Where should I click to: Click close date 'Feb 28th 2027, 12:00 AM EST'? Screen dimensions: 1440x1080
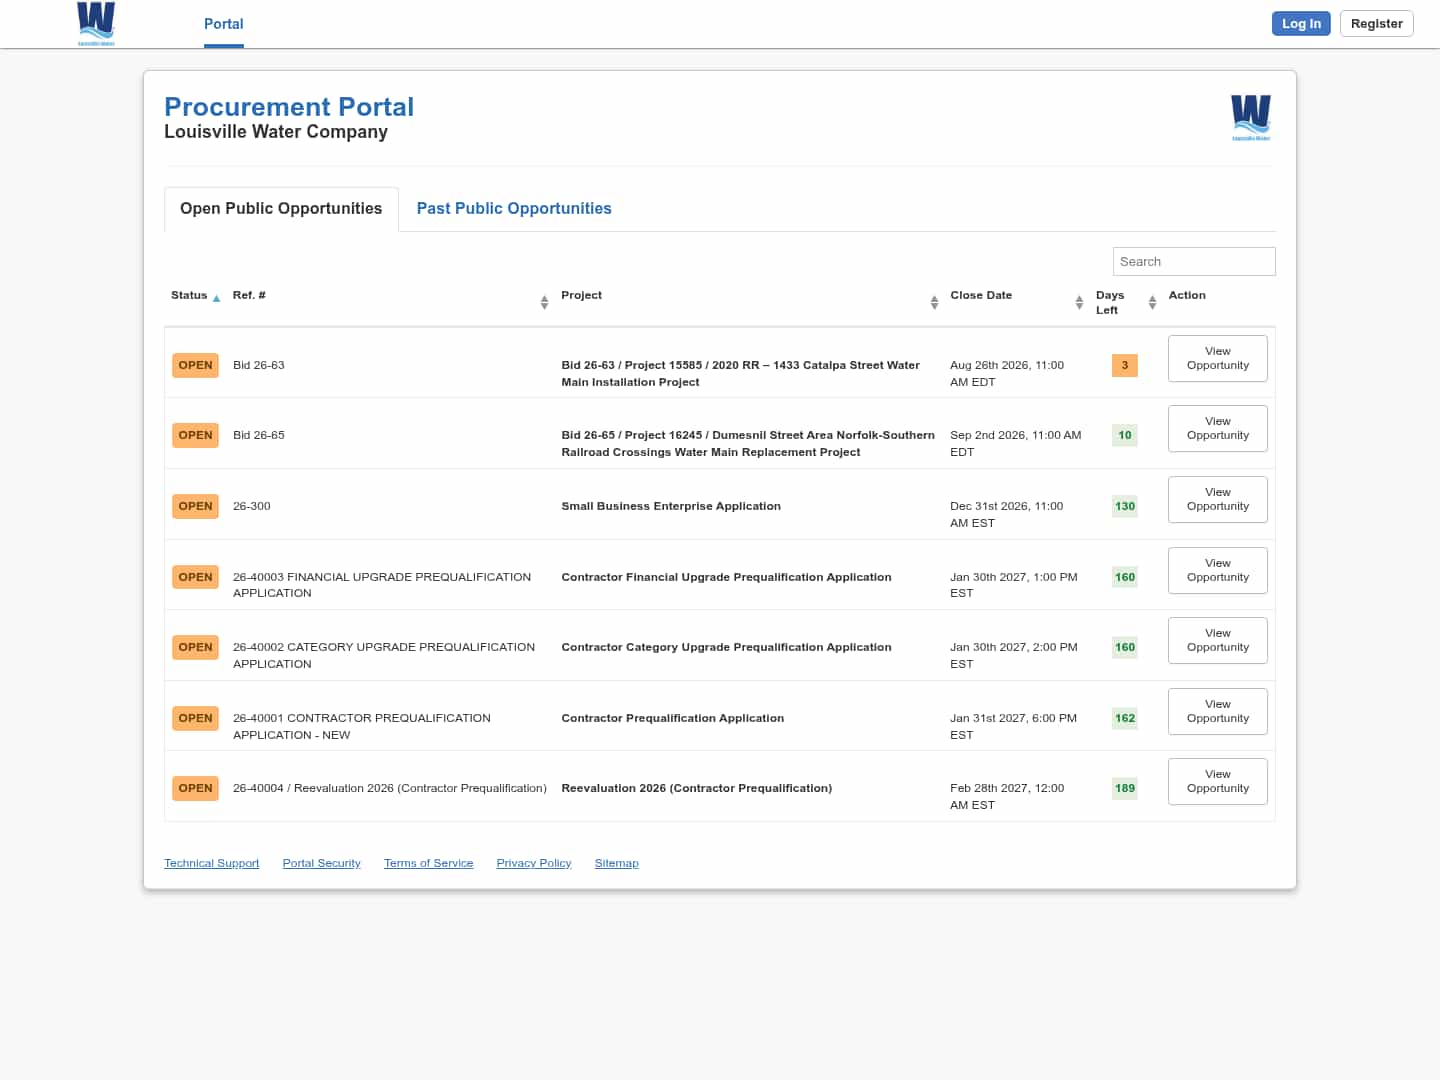pyautogui.click(x=1007, y=796)
